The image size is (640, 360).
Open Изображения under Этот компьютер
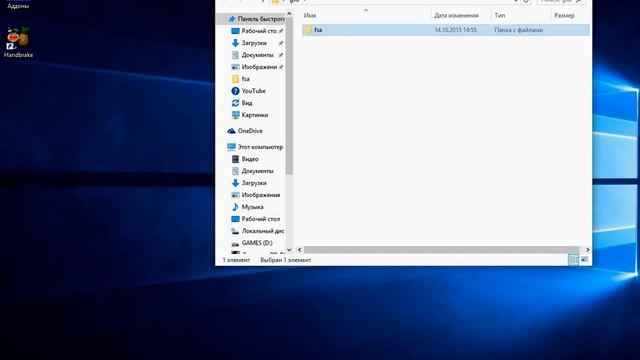tap(256, 195)
